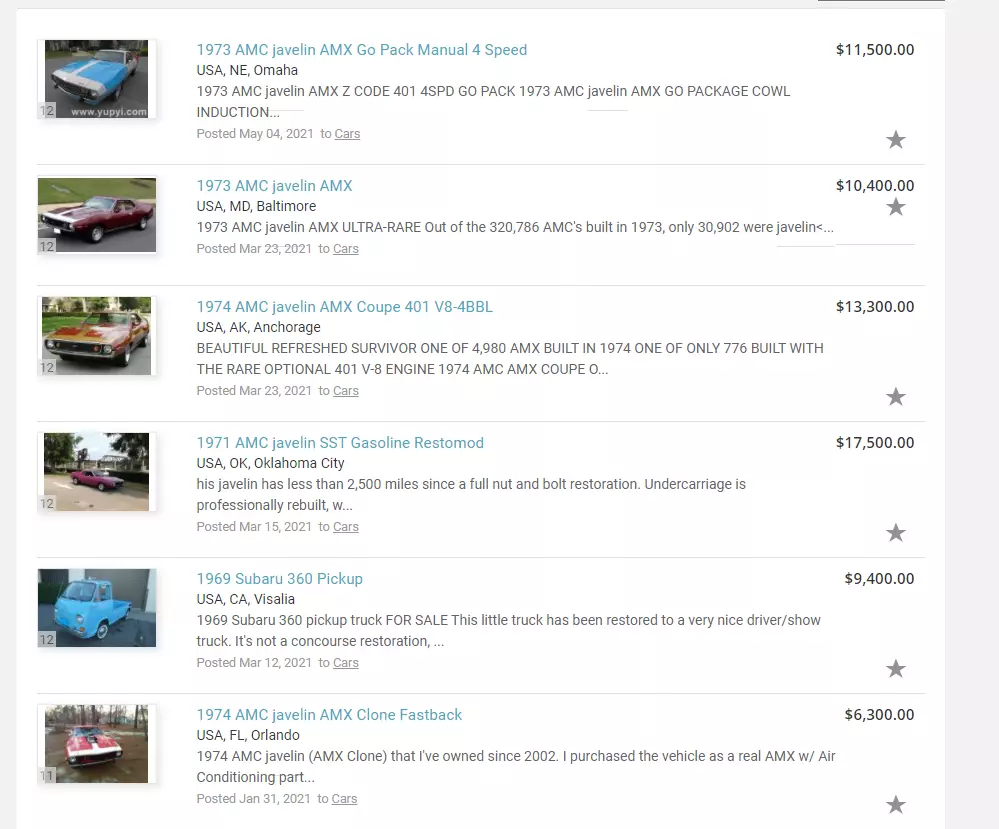View blue javelin thumbnail from Omaha listing
Screen dimensions: 999x829
click(x=96, y=79)
